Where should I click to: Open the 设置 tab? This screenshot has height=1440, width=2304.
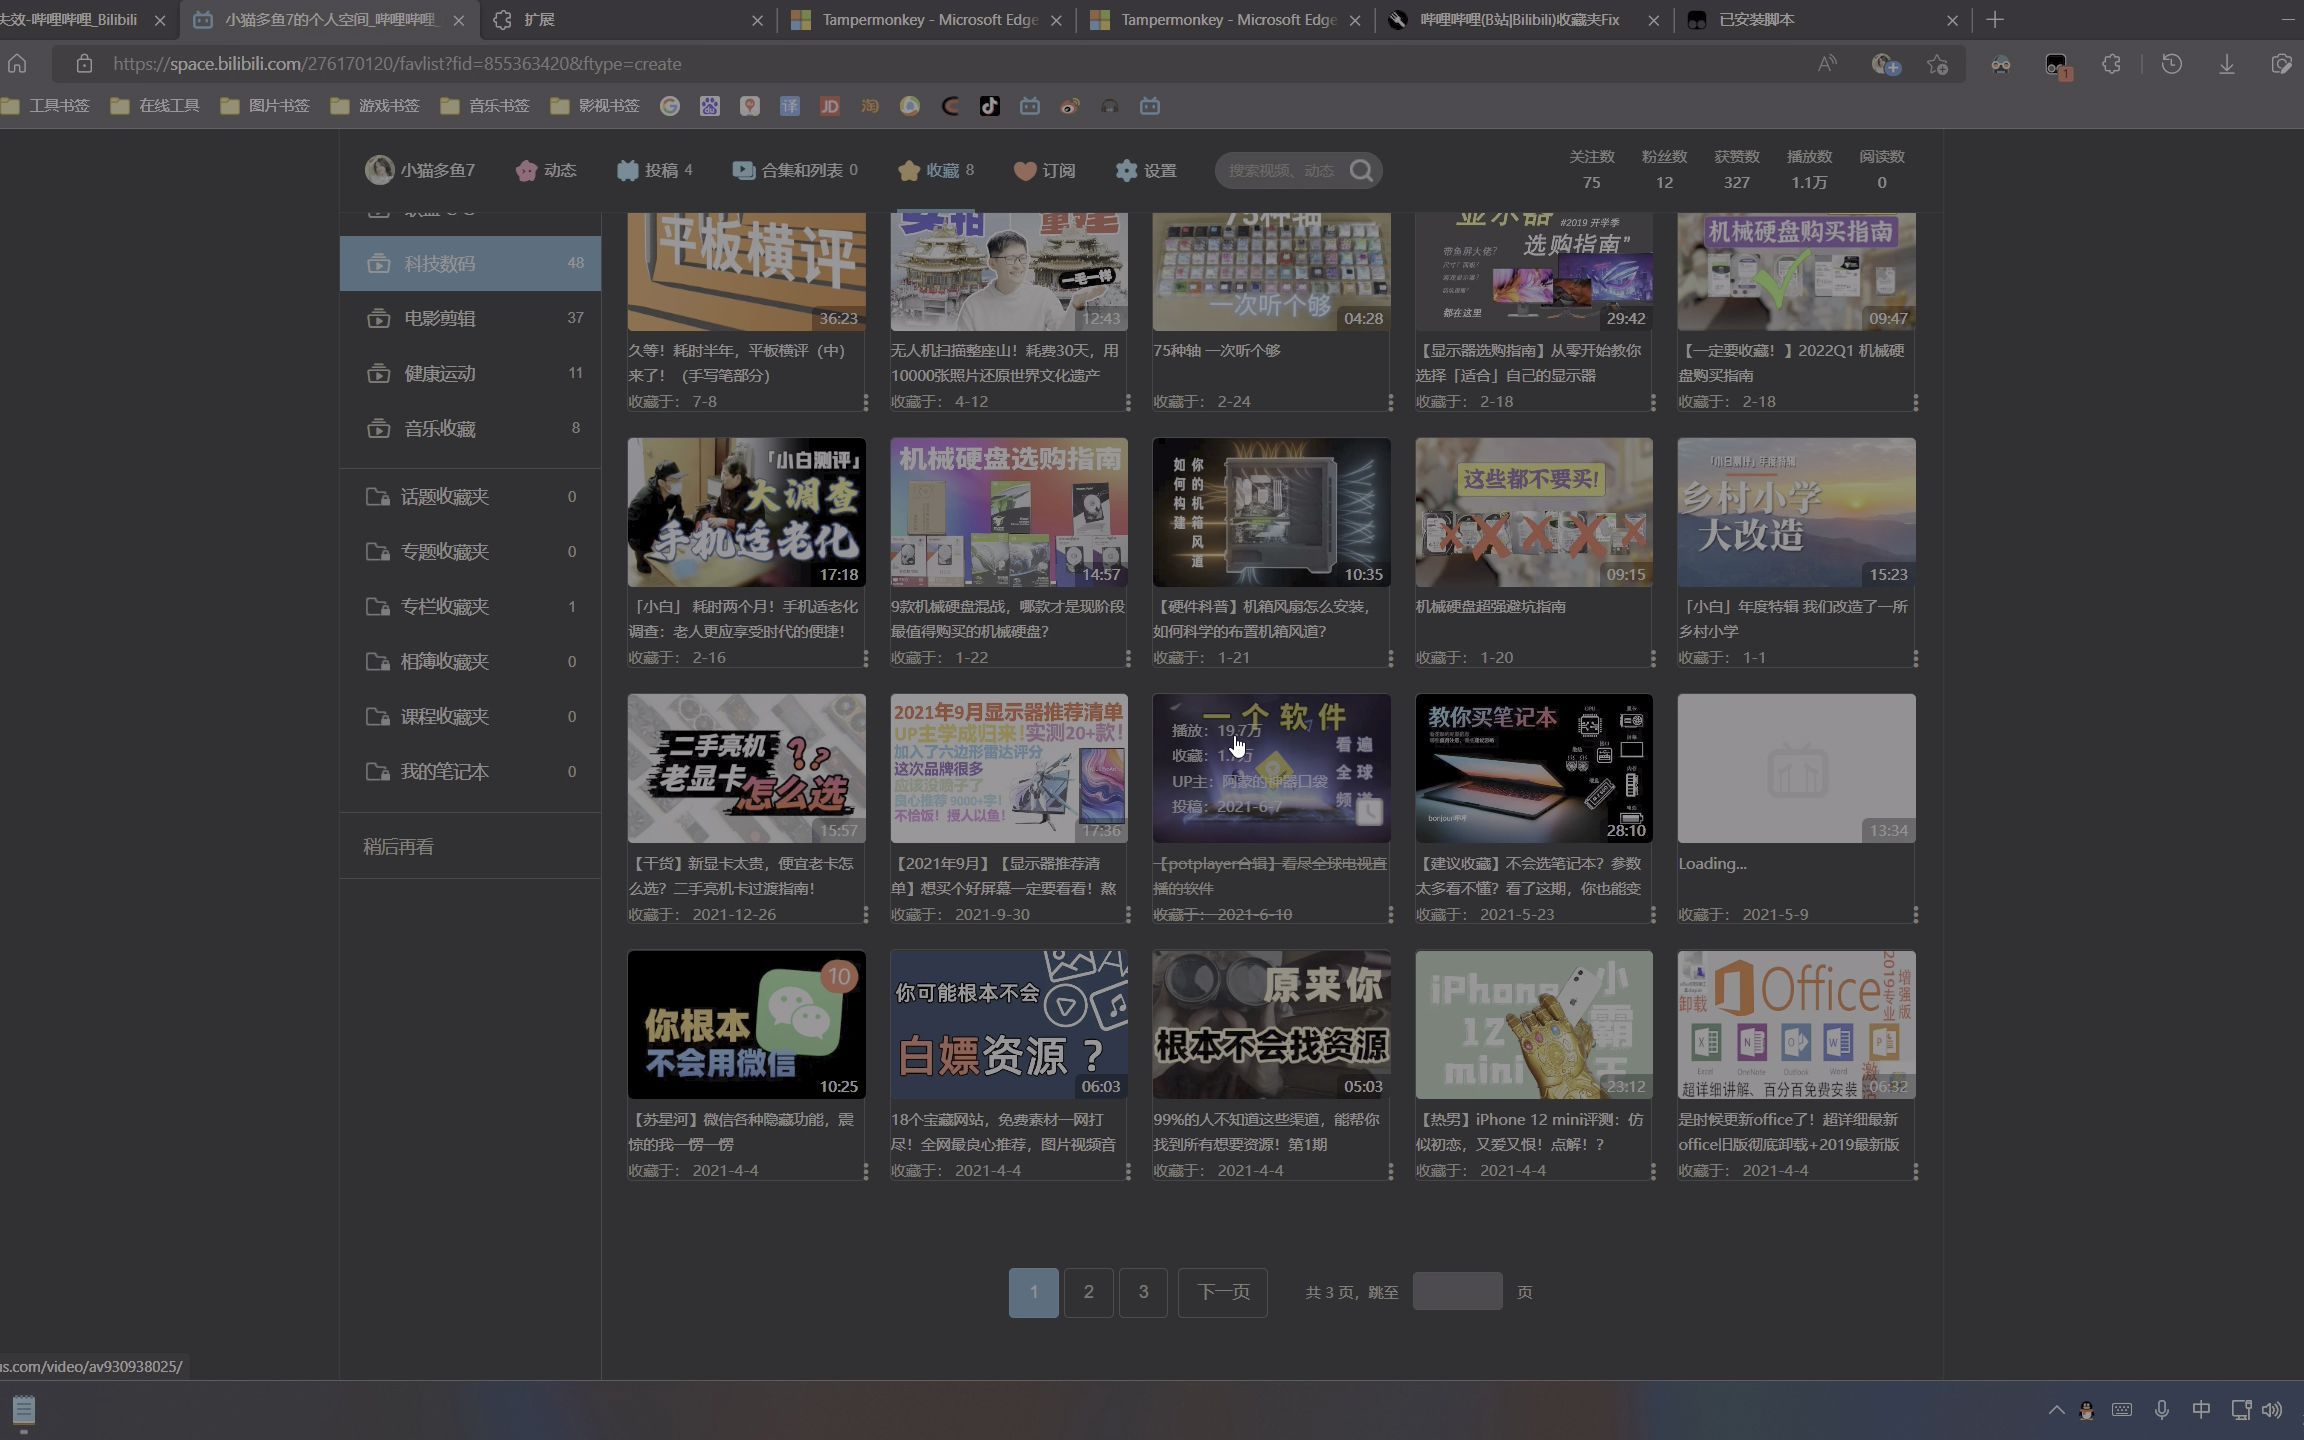(x=1146, y=171)
